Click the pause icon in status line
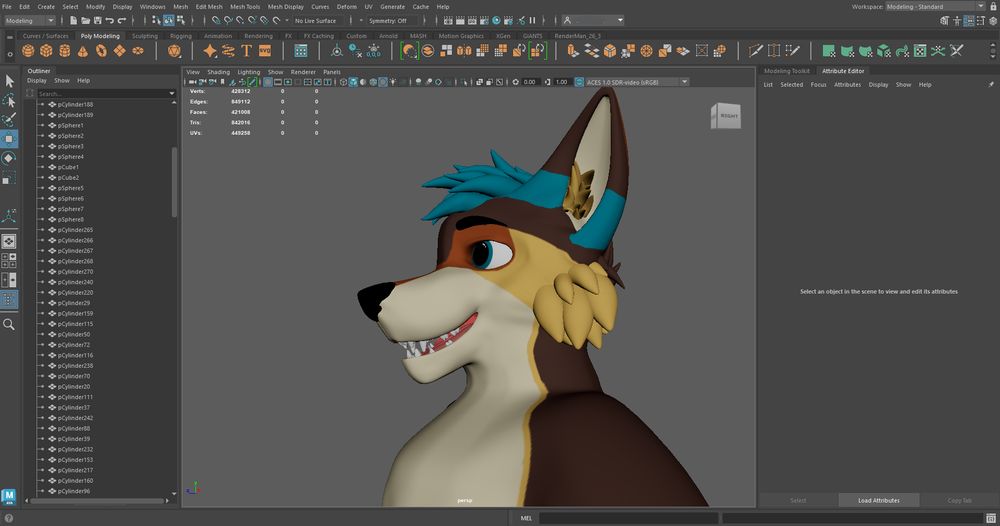 [532, 20]
